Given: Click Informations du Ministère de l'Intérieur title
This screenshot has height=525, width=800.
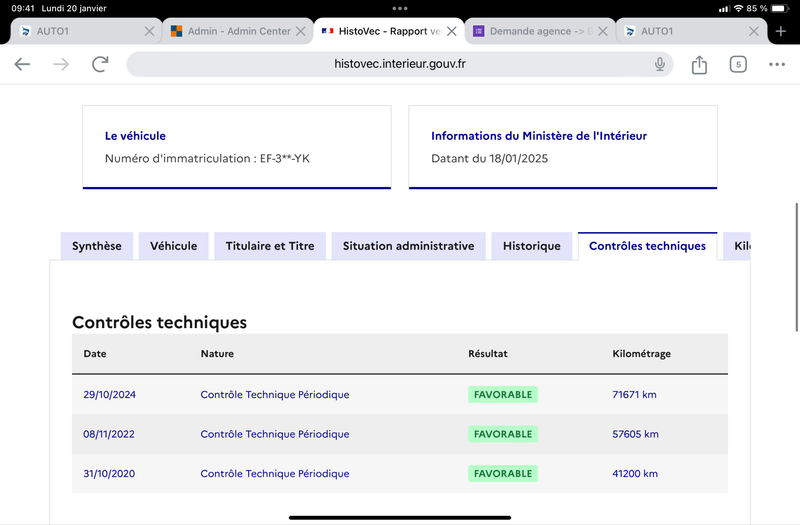Looking at the screenshot, I should 539,136.
